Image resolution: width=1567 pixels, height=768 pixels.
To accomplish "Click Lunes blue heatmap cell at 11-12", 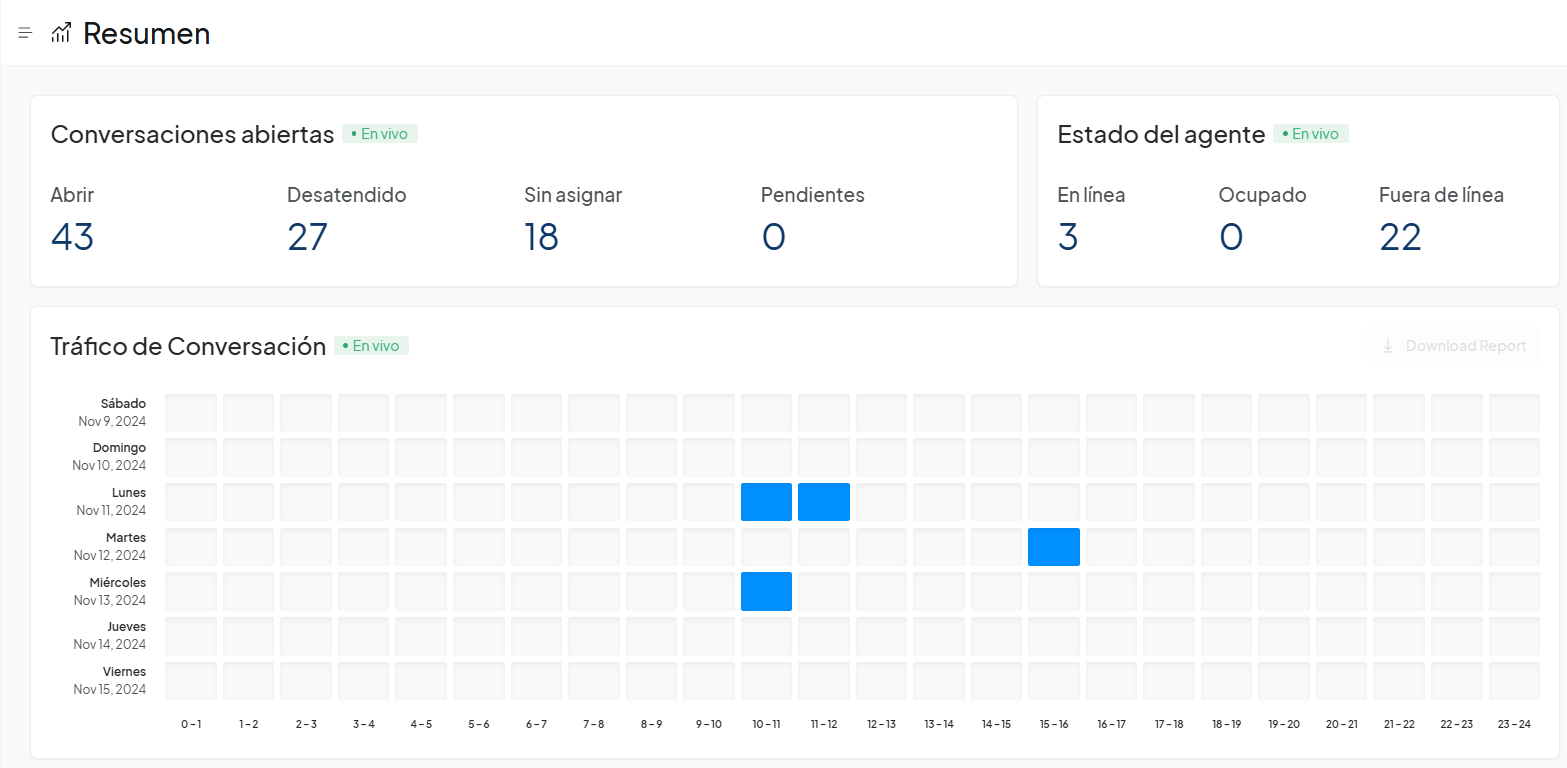I will [824, 502].
